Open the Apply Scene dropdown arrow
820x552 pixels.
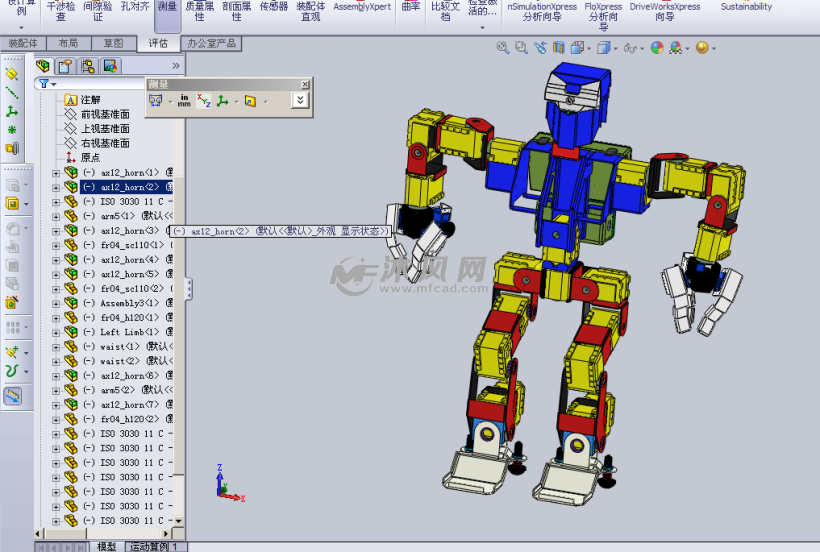(x=687, y=49)
